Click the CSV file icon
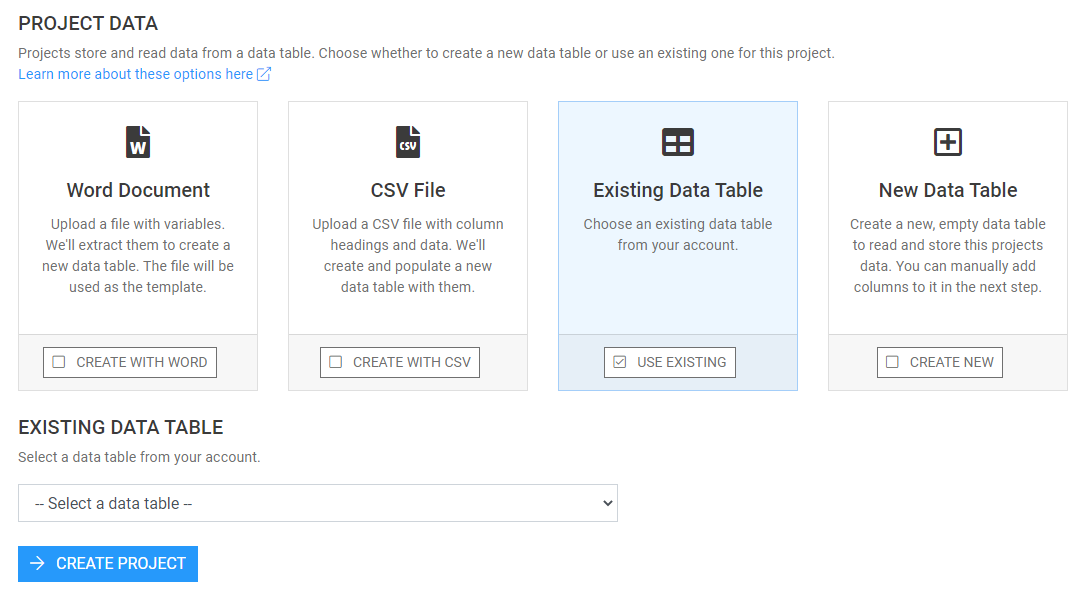The width and height of the screenshot is (1083, 598). coord(408,142)
